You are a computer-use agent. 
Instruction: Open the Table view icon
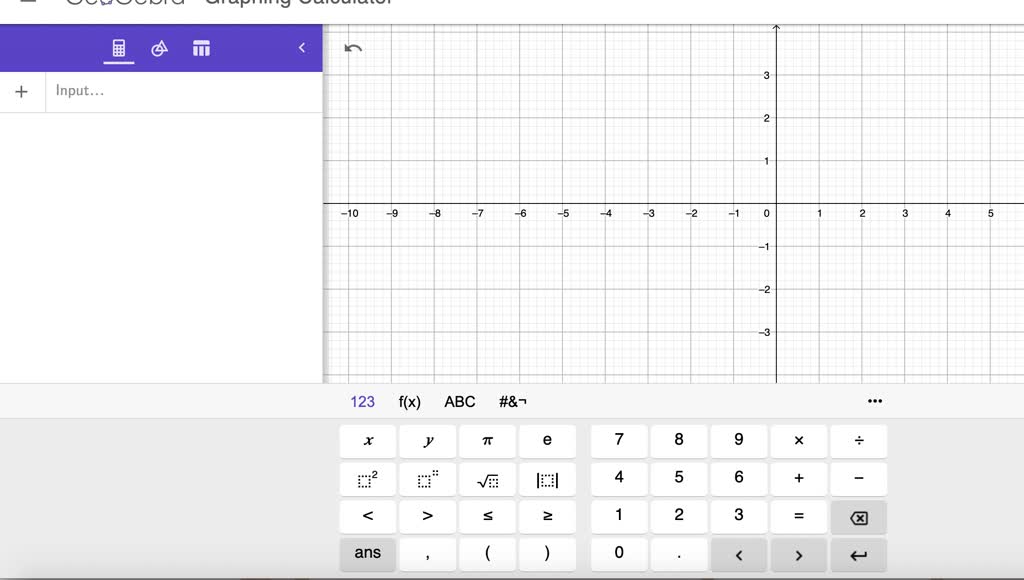coord(201,48)
